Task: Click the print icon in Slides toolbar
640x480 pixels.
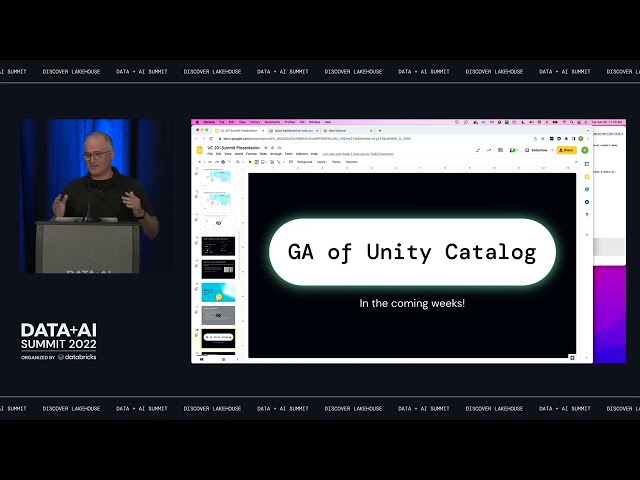Action: click(x=223, y=162)
